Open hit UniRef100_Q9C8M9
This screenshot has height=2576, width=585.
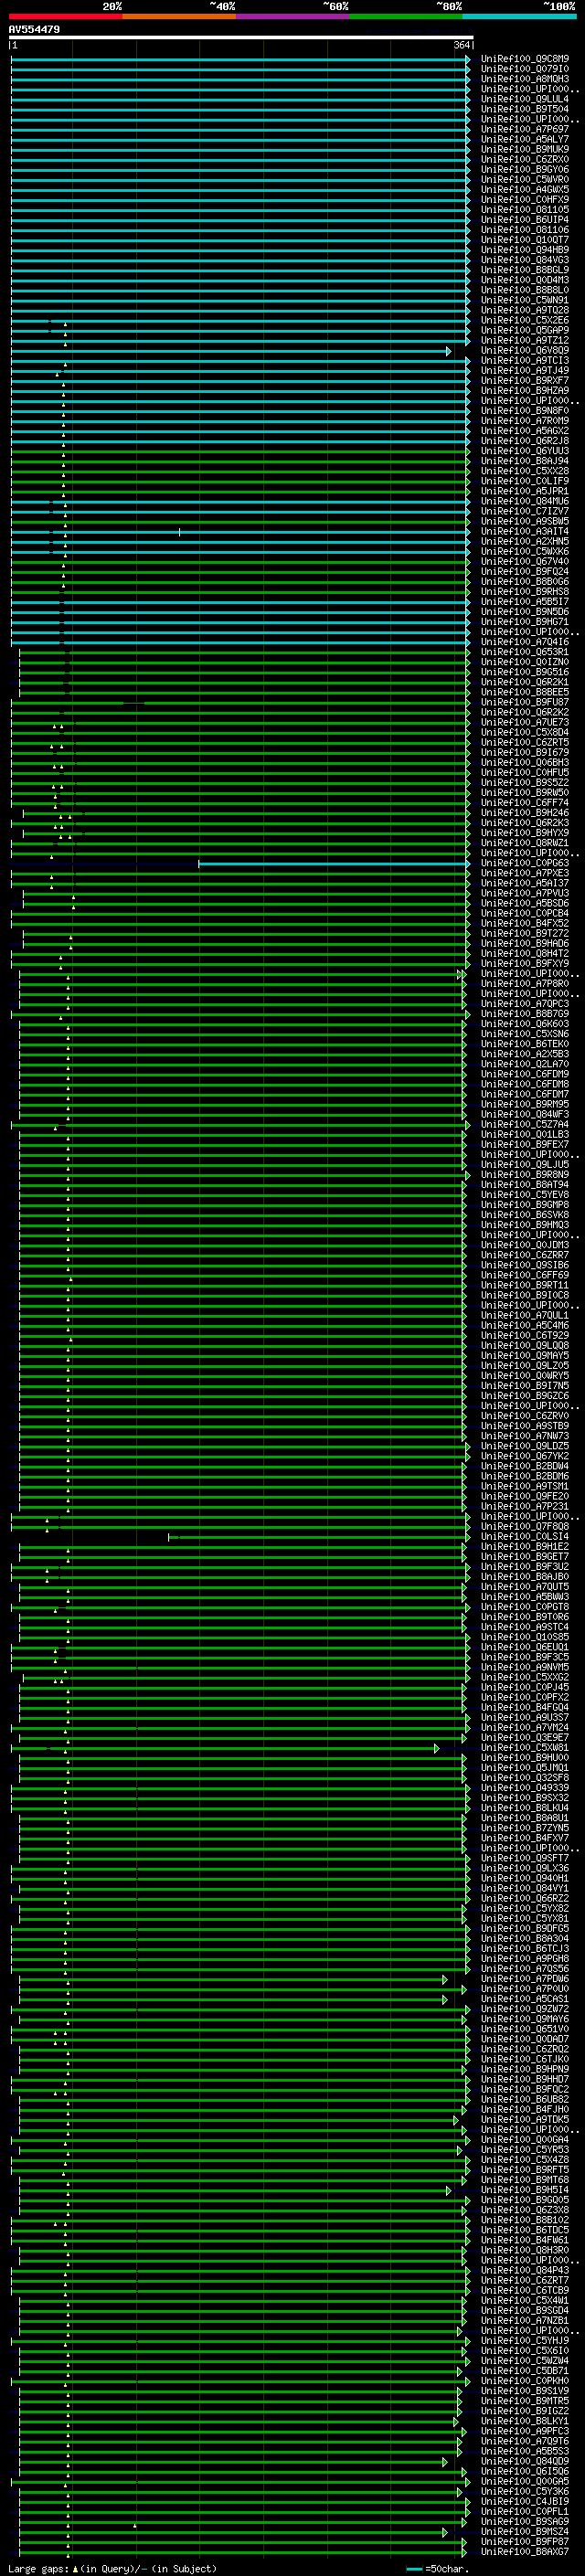[525, 59]
